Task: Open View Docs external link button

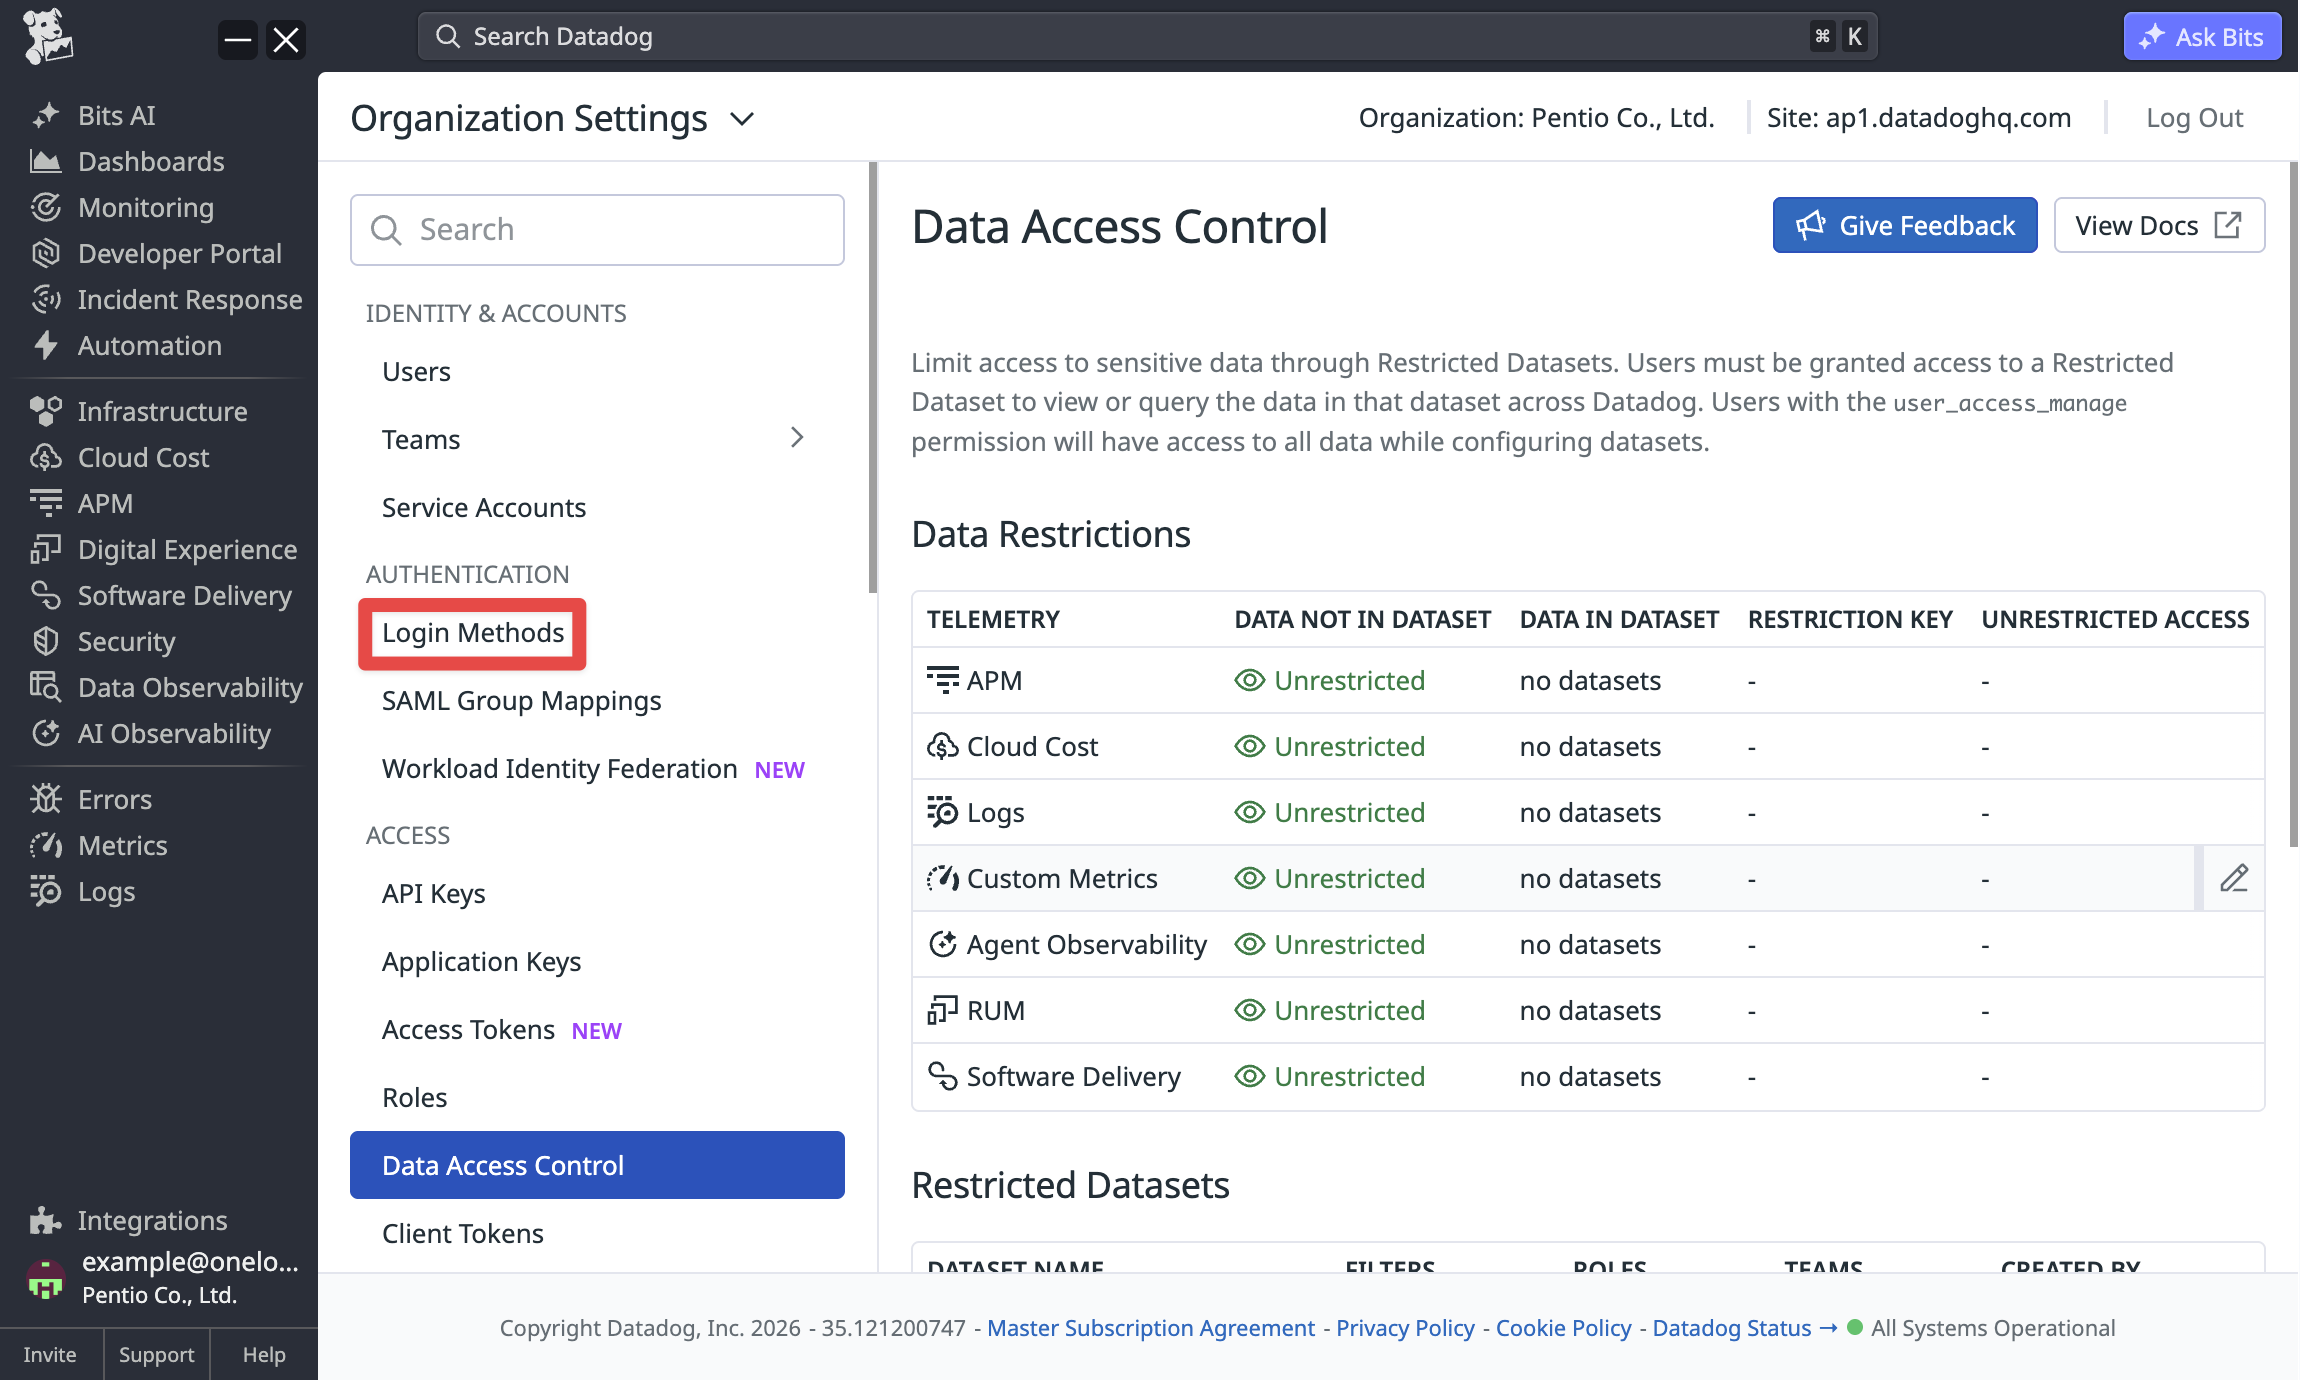Action: point(2159,225)
